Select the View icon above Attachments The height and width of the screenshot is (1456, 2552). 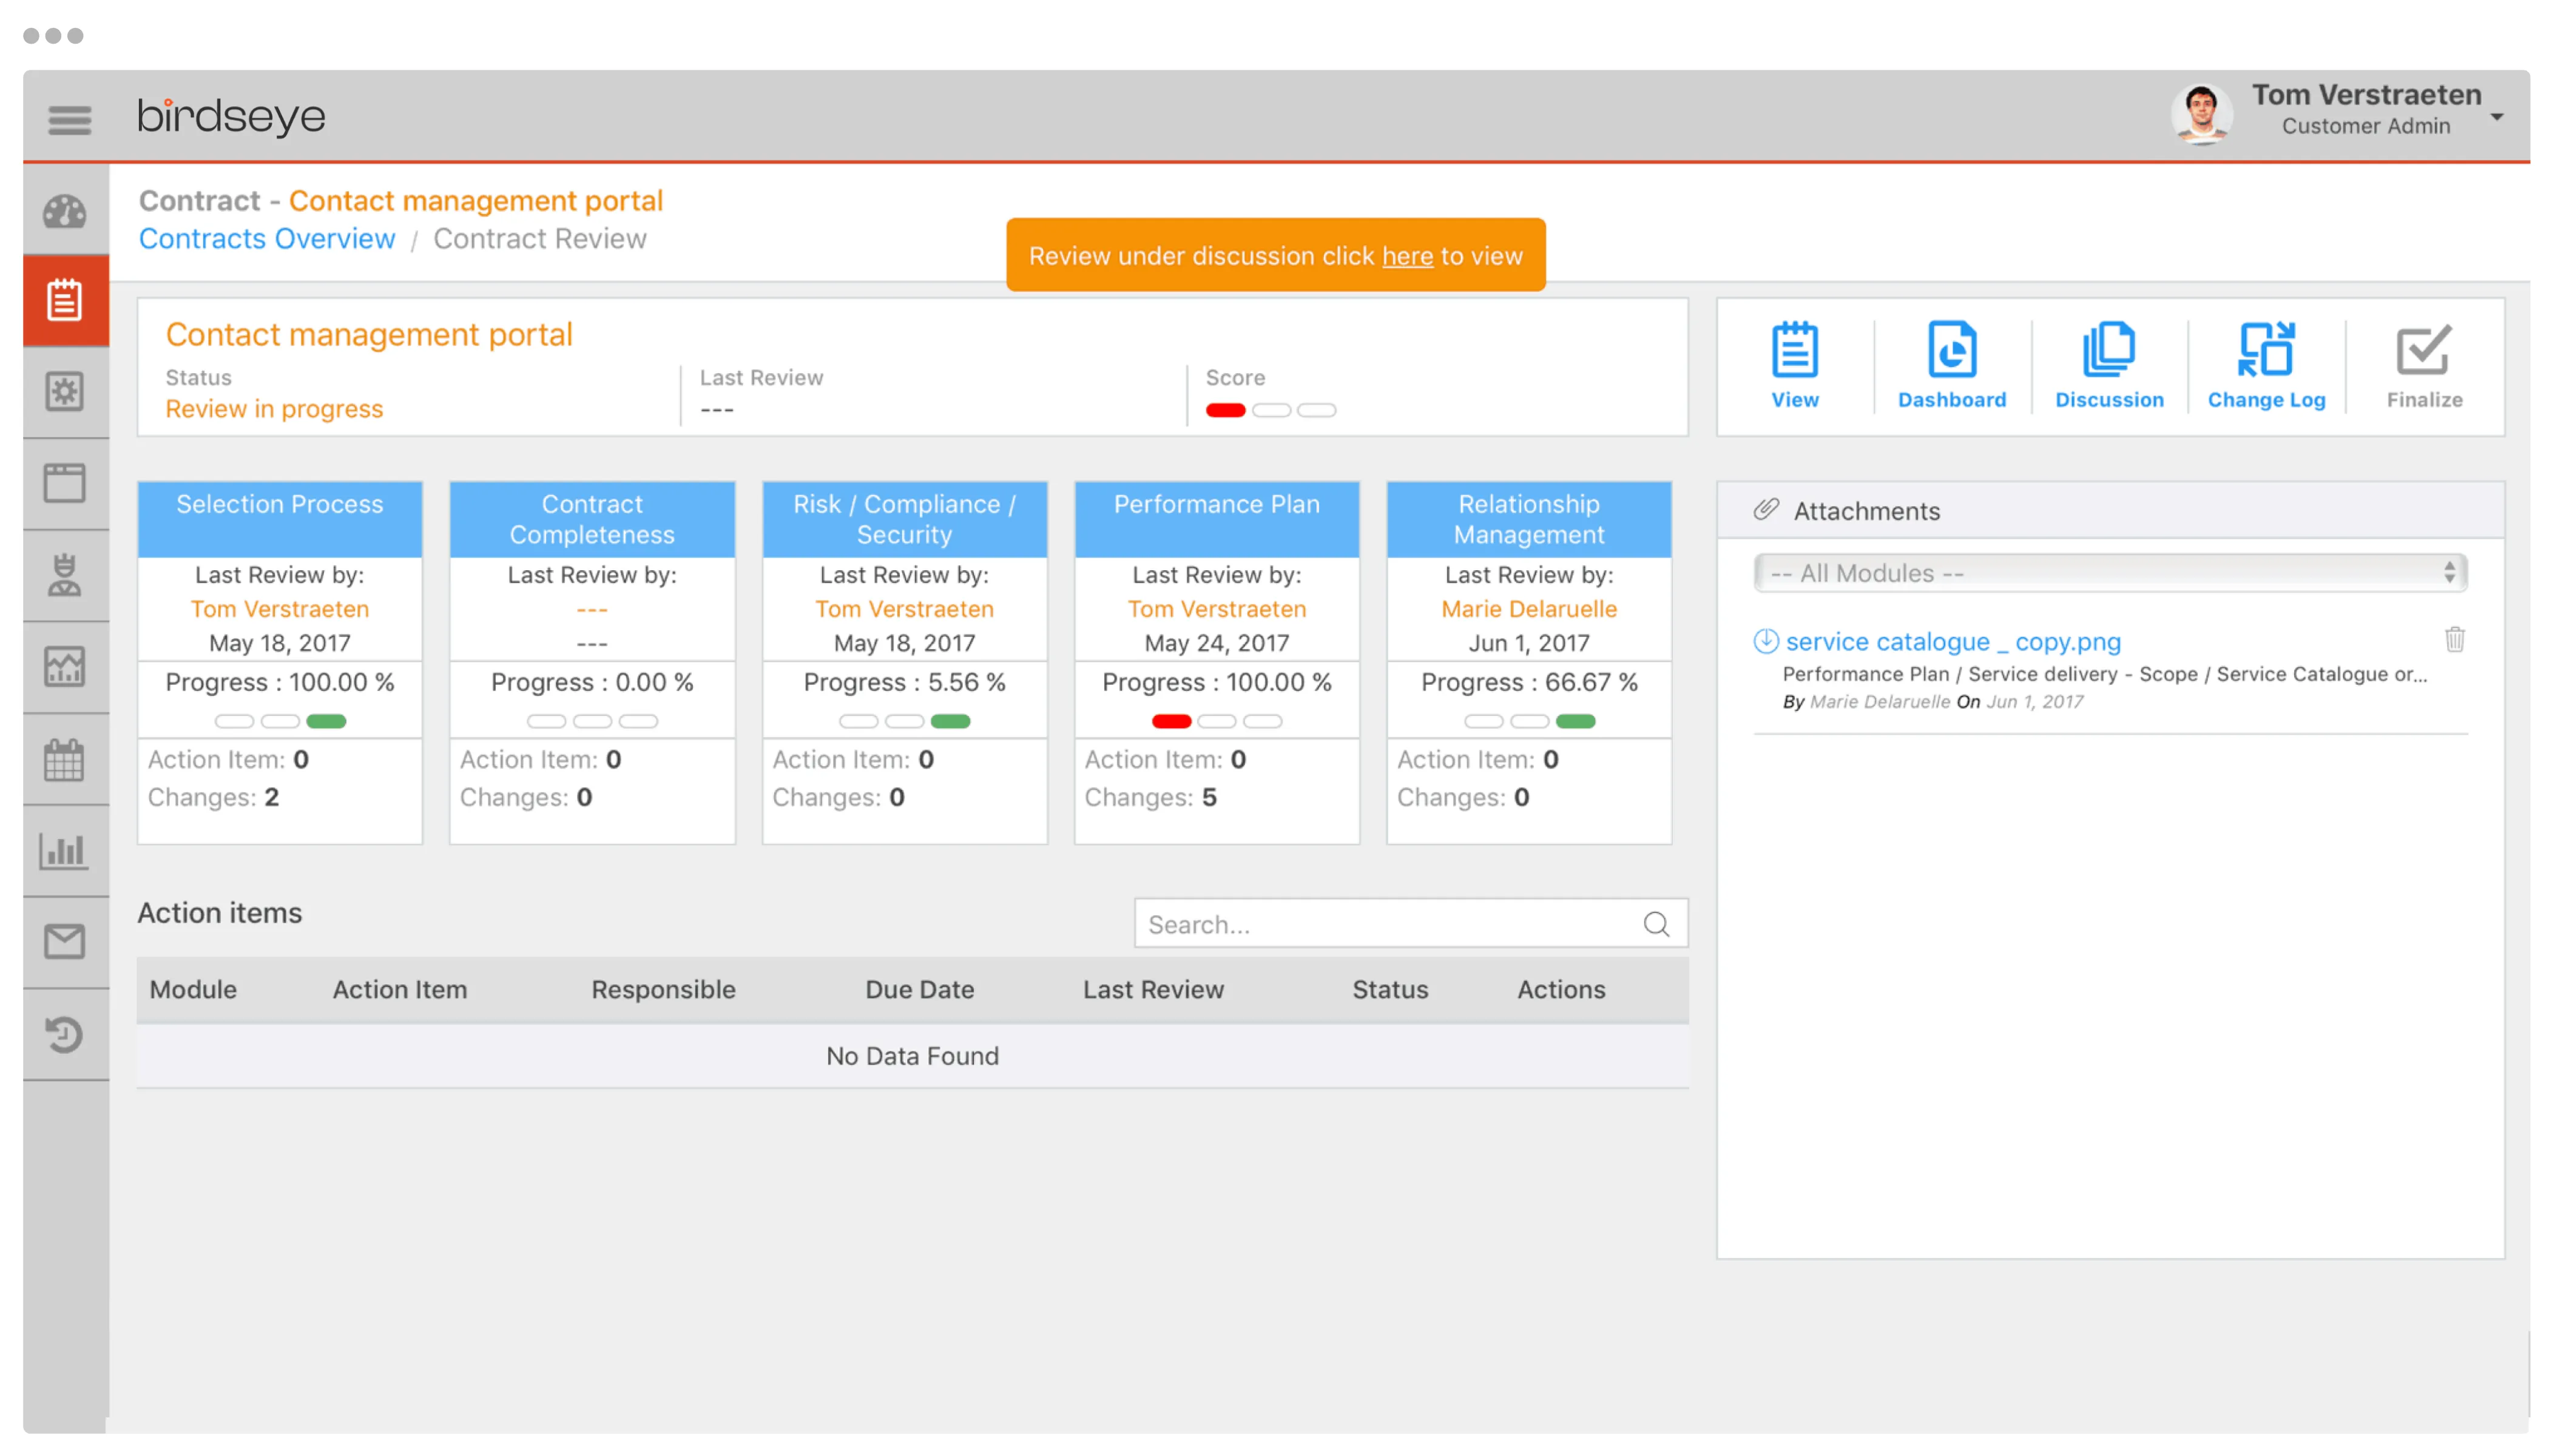point(1795,352)
